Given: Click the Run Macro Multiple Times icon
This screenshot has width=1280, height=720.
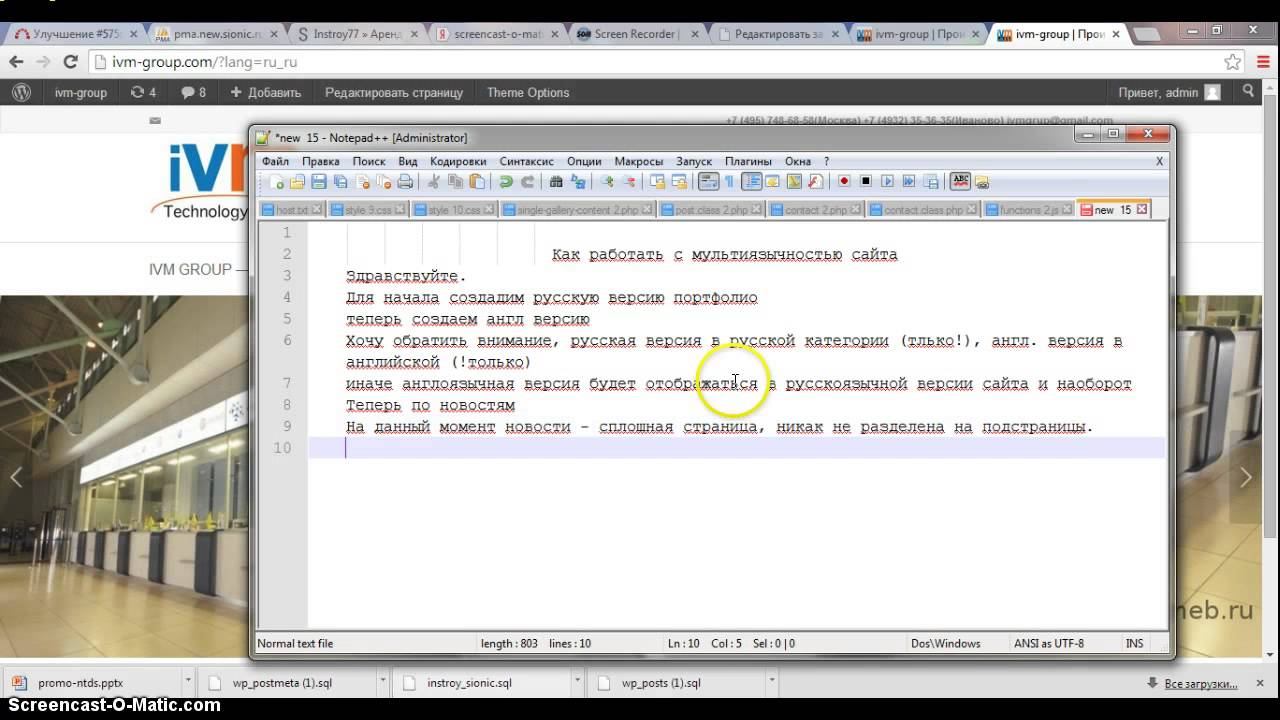Looking at the screenshot, I should point(909,182).
